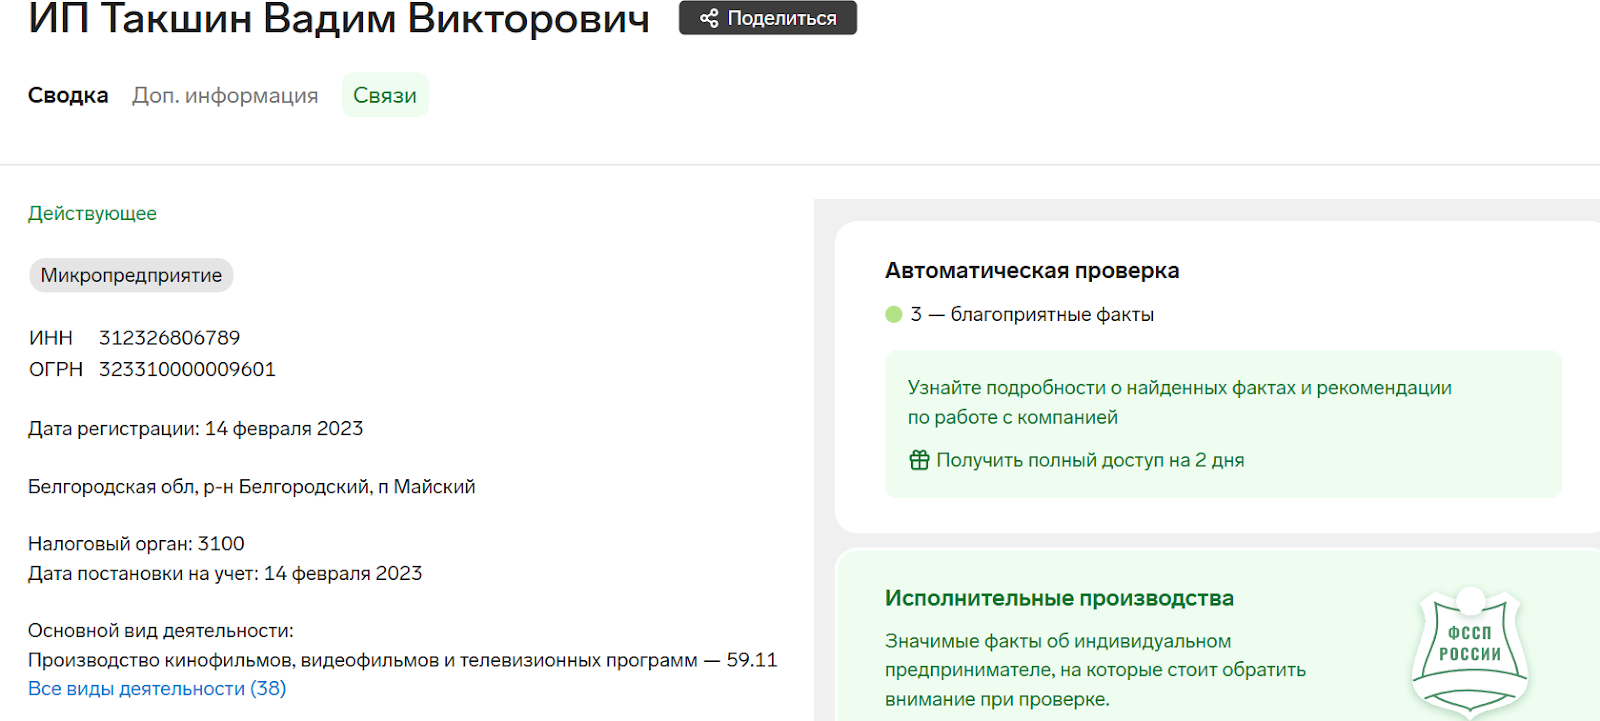
Task: Click the share icon in Поделиться button
Action: (x=709, y=18)
